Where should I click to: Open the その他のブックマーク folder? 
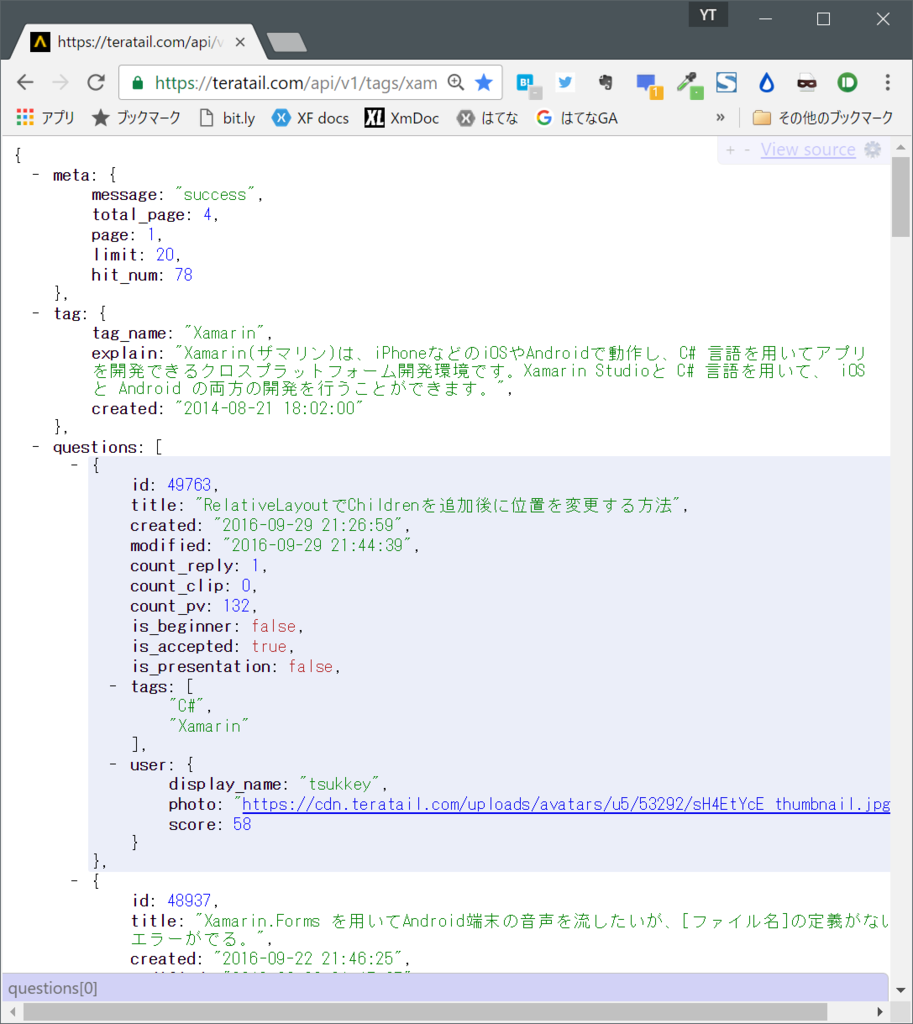823,118
